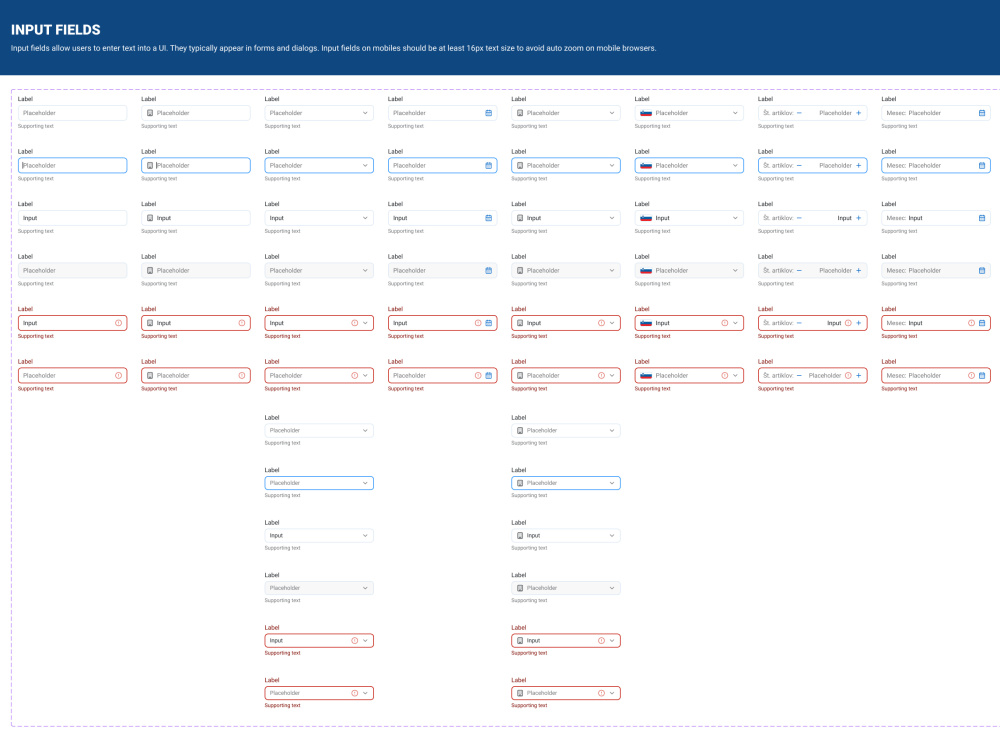The width and height of the screenshot is (1000, 750).
Task: Click error icon in red unprefixed 'Placeholder' date field
Action: (478, 376)
